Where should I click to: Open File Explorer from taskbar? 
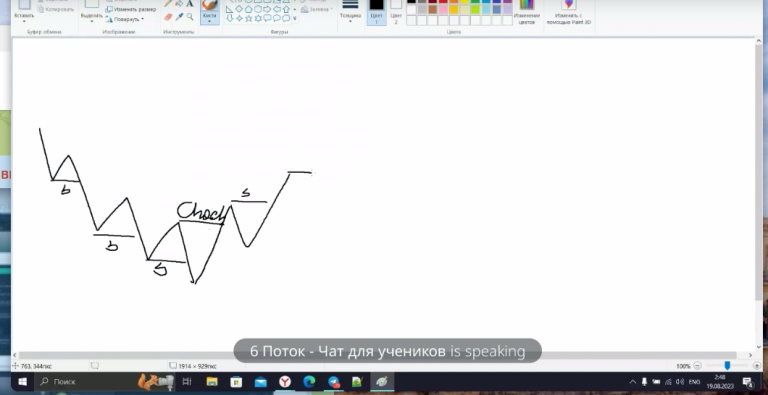click(212, 381)
